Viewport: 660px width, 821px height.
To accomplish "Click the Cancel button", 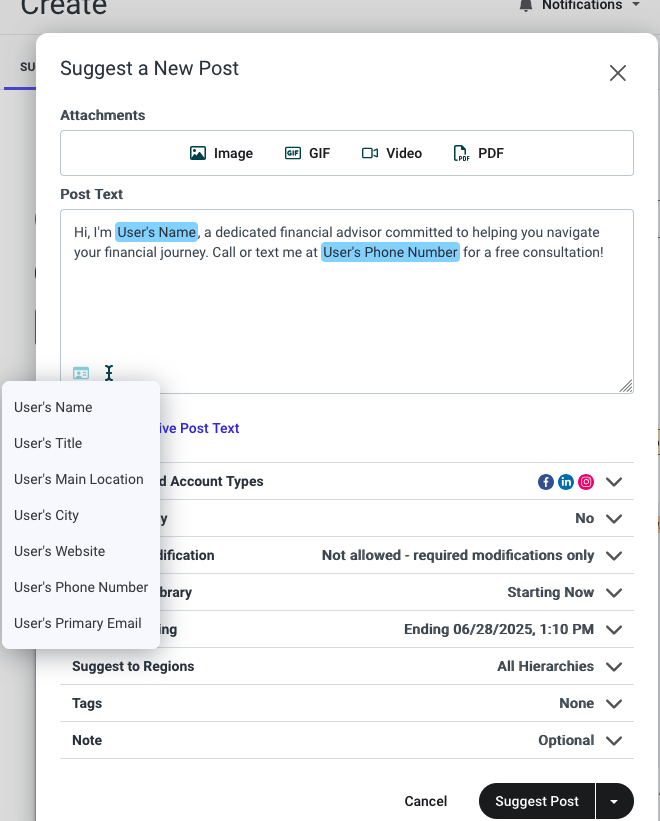I will (x=426, y=801).
